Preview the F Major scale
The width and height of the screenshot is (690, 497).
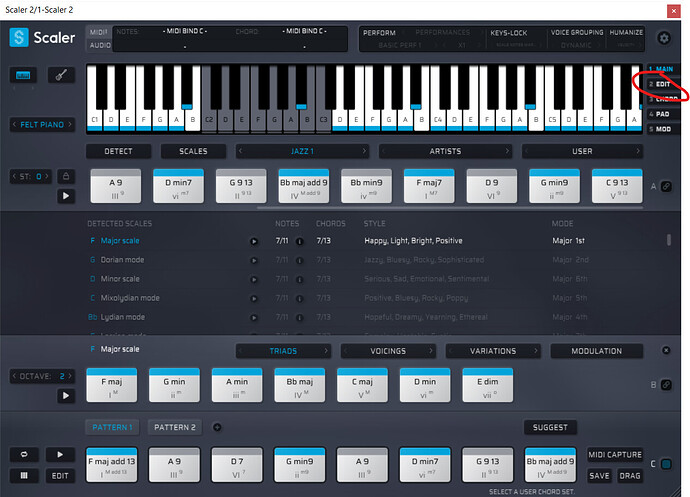[x=254, y=241]
